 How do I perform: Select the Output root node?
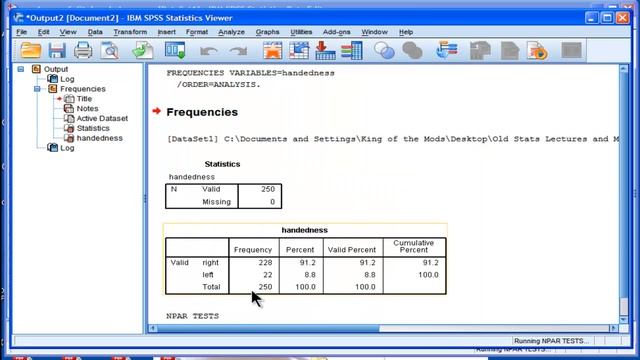[x=56, y=69]
